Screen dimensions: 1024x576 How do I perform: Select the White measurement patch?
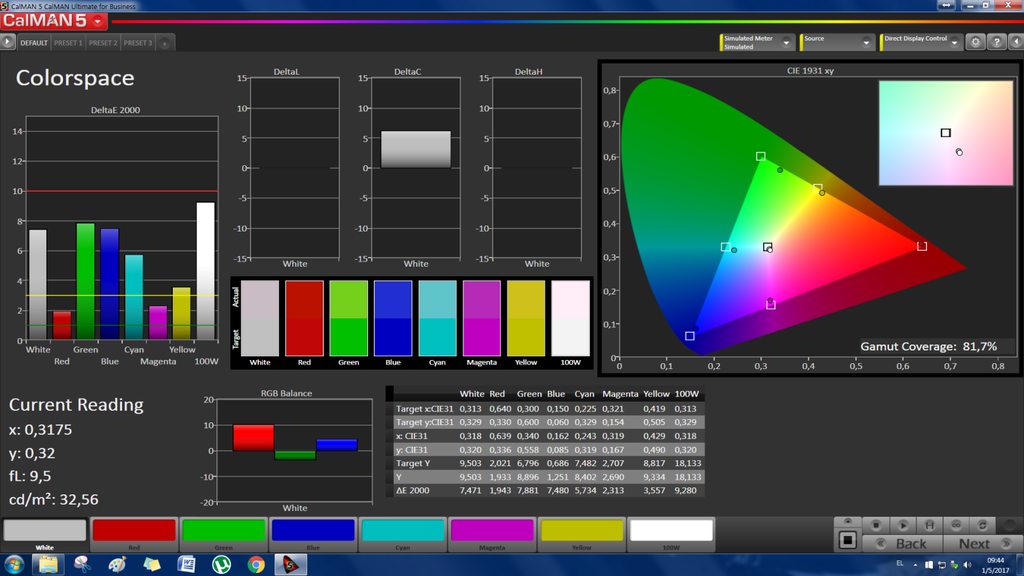coord(44,534)
